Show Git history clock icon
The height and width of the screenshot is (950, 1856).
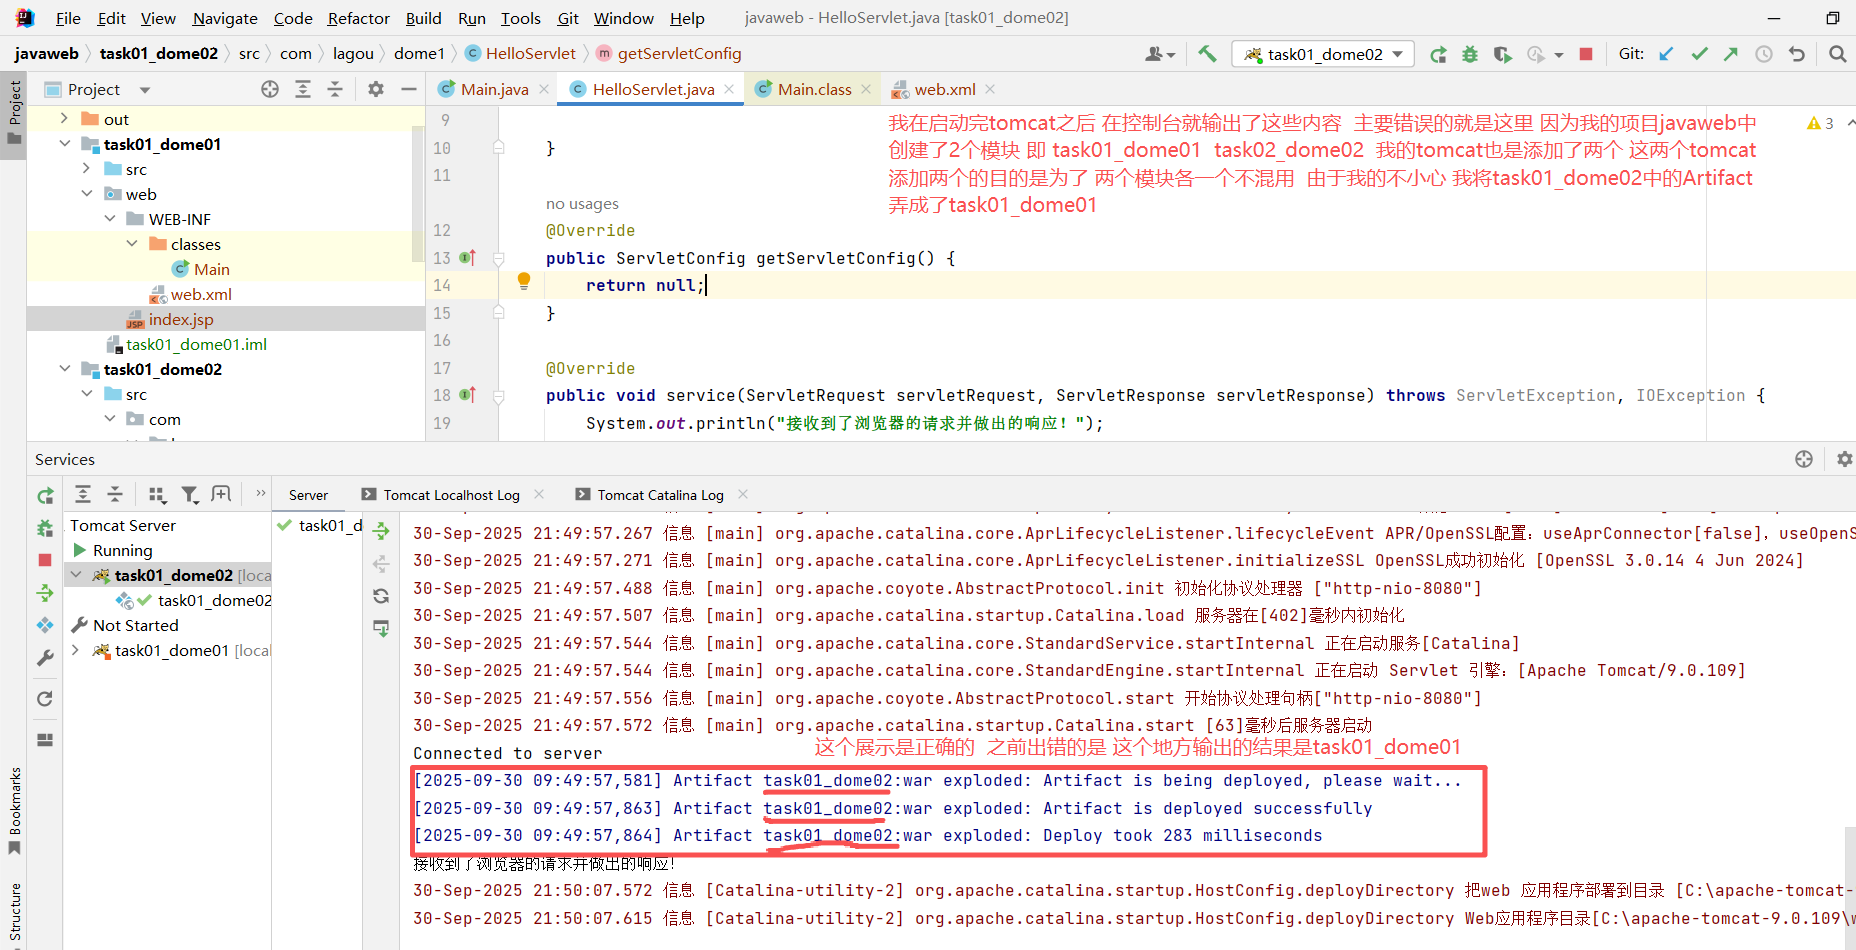coord(1764,54)
